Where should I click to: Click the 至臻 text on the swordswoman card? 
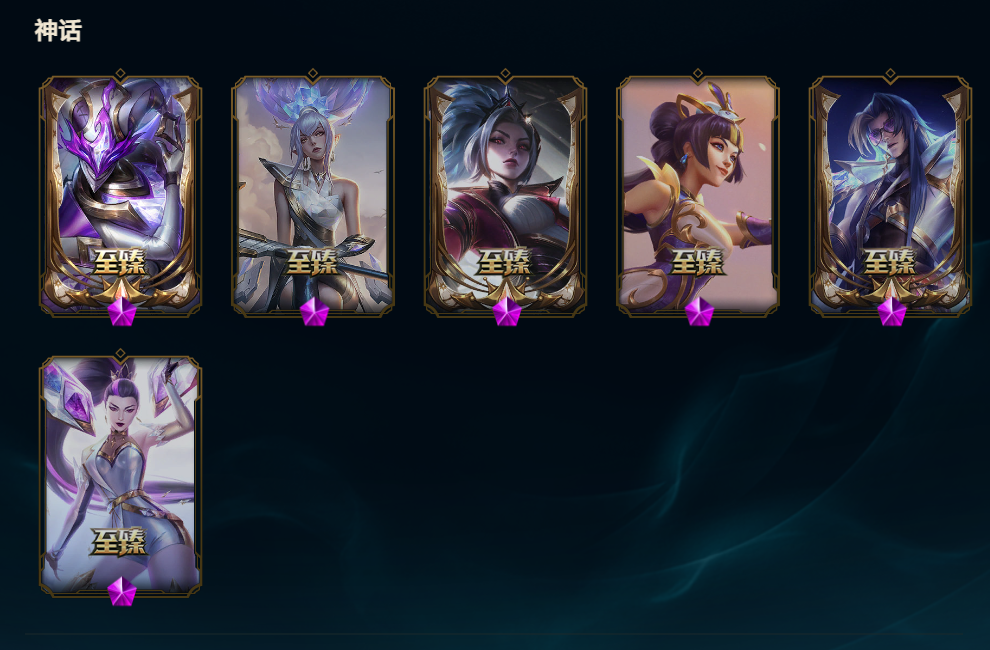tap(312, 262)
